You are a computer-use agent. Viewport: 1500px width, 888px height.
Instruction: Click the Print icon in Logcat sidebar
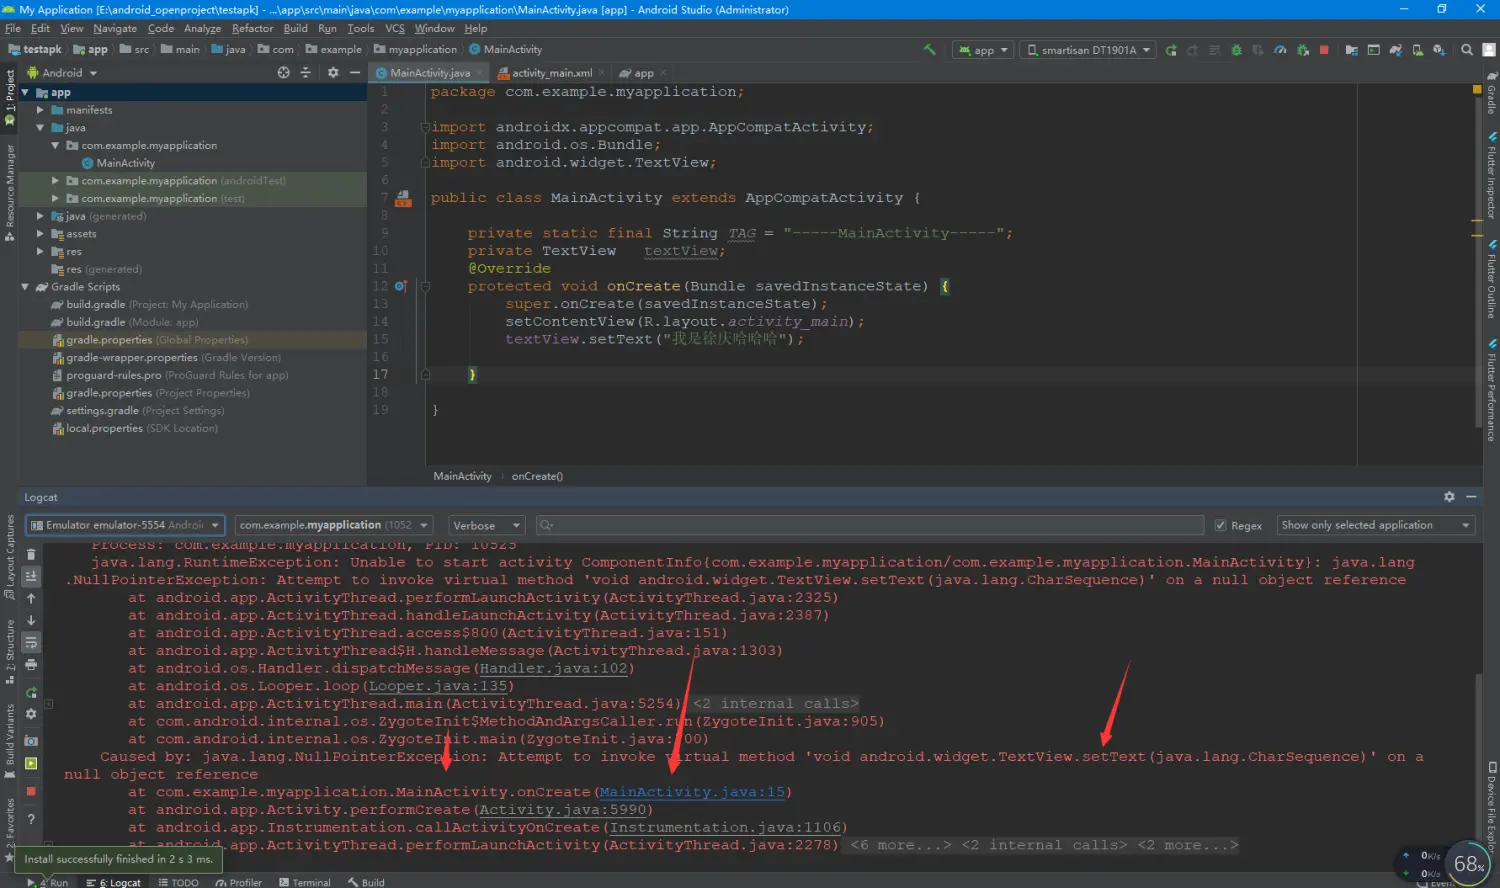[x=31, y=664]
